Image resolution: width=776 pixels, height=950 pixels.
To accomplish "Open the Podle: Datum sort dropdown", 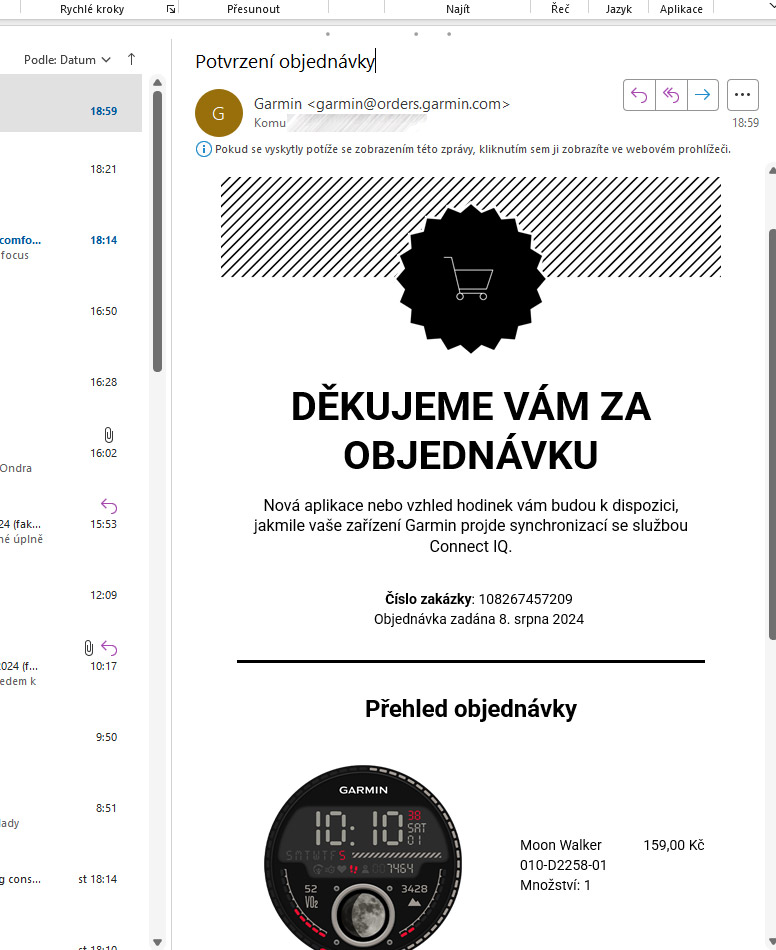I will [67, 59].
